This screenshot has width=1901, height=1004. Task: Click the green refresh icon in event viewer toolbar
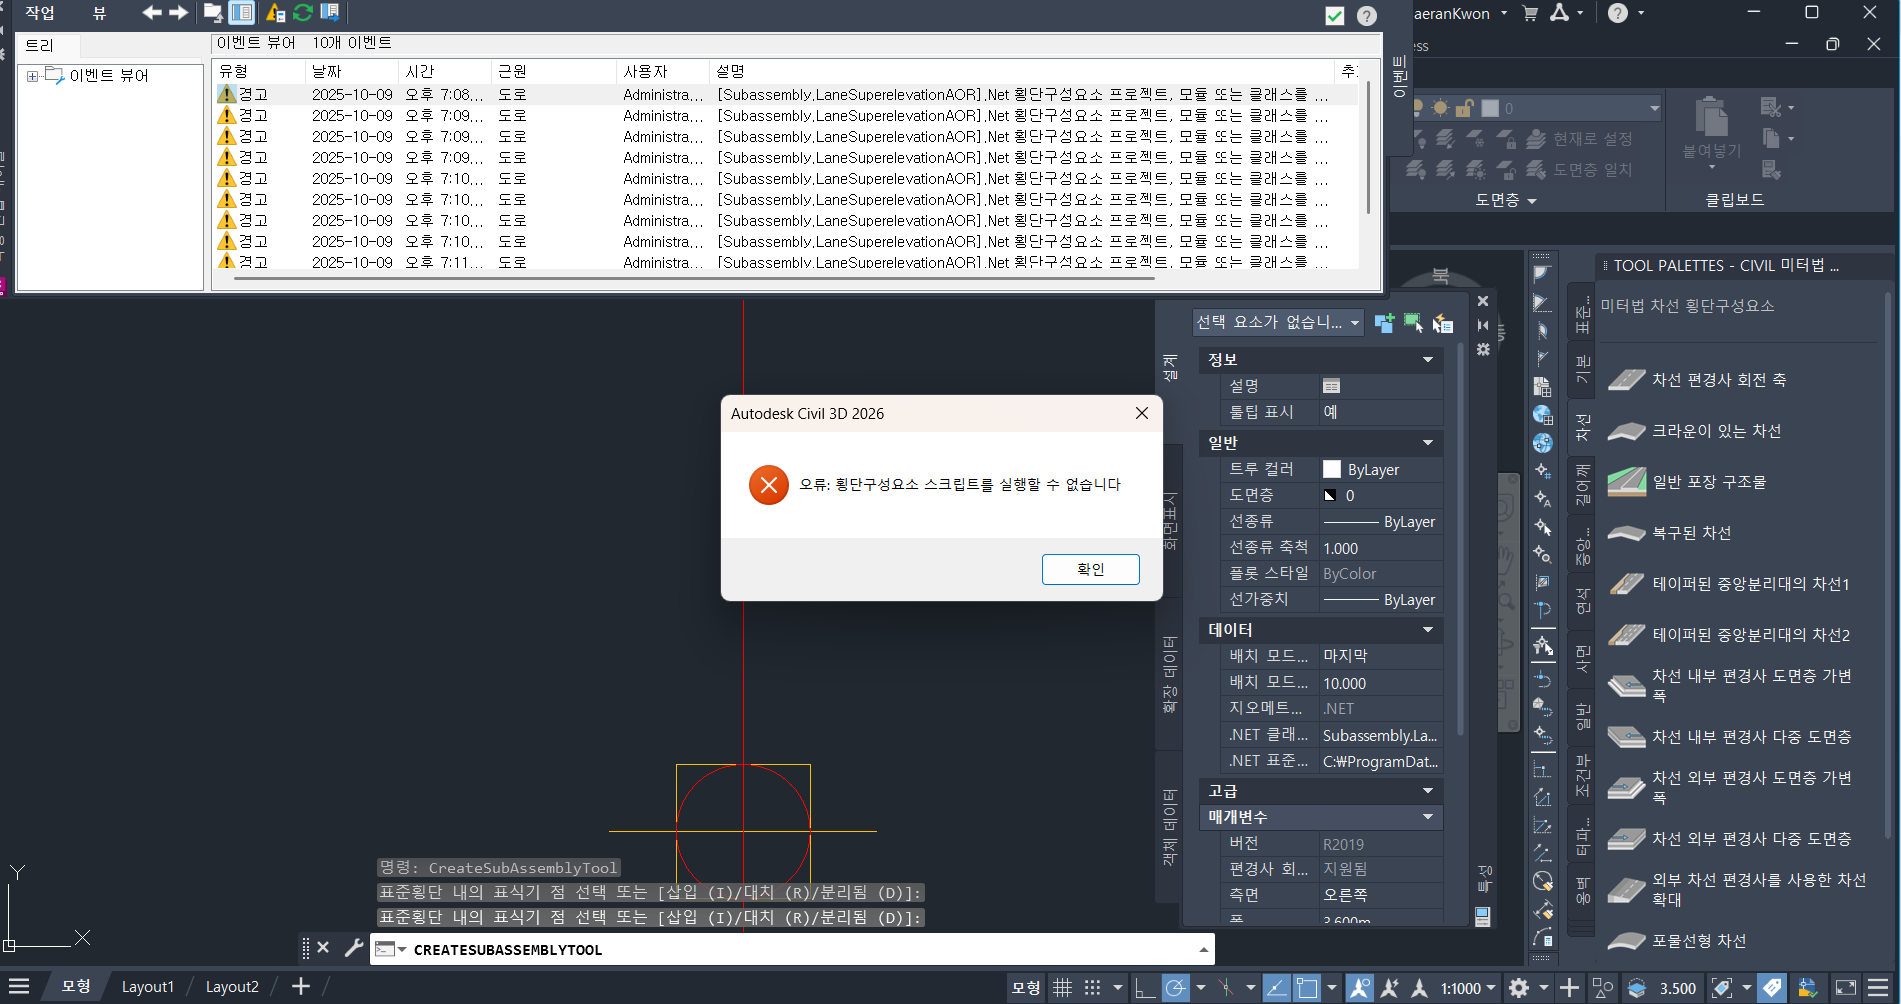302,13
